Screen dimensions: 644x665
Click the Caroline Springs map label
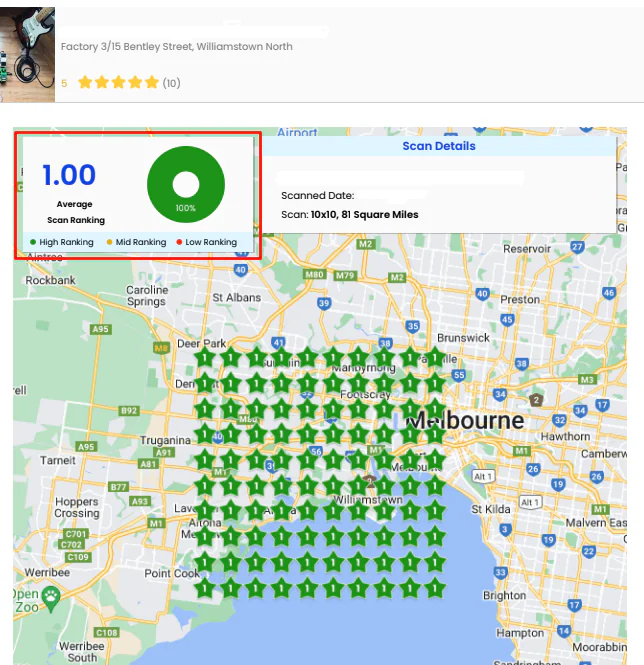147,296
